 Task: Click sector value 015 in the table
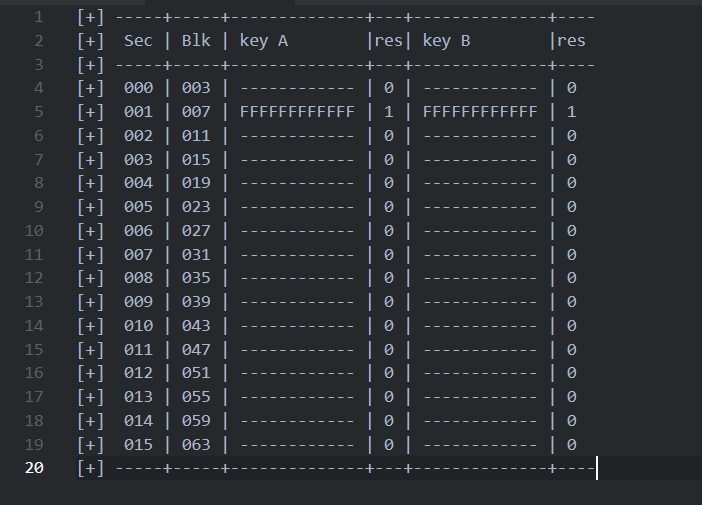(x=138, y=444)
